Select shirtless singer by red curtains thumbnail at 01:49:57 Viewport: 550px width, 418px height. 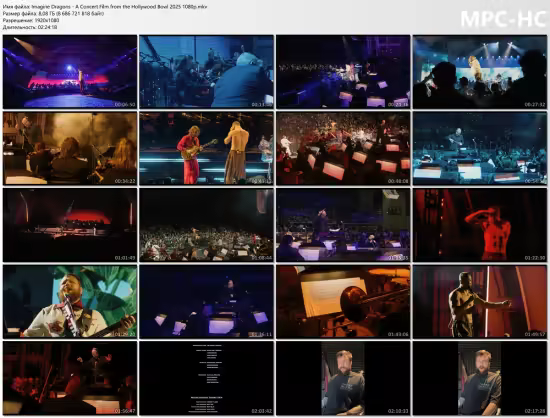[x=479, y=302]
